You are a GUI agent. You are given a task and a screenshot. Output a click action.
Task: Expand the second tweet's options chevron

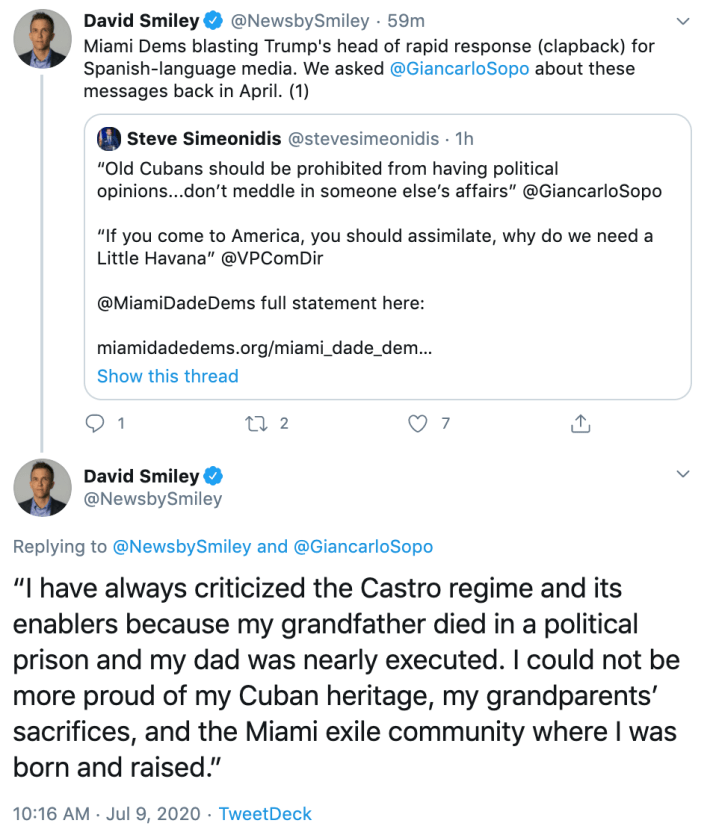[x=683, y=474]
